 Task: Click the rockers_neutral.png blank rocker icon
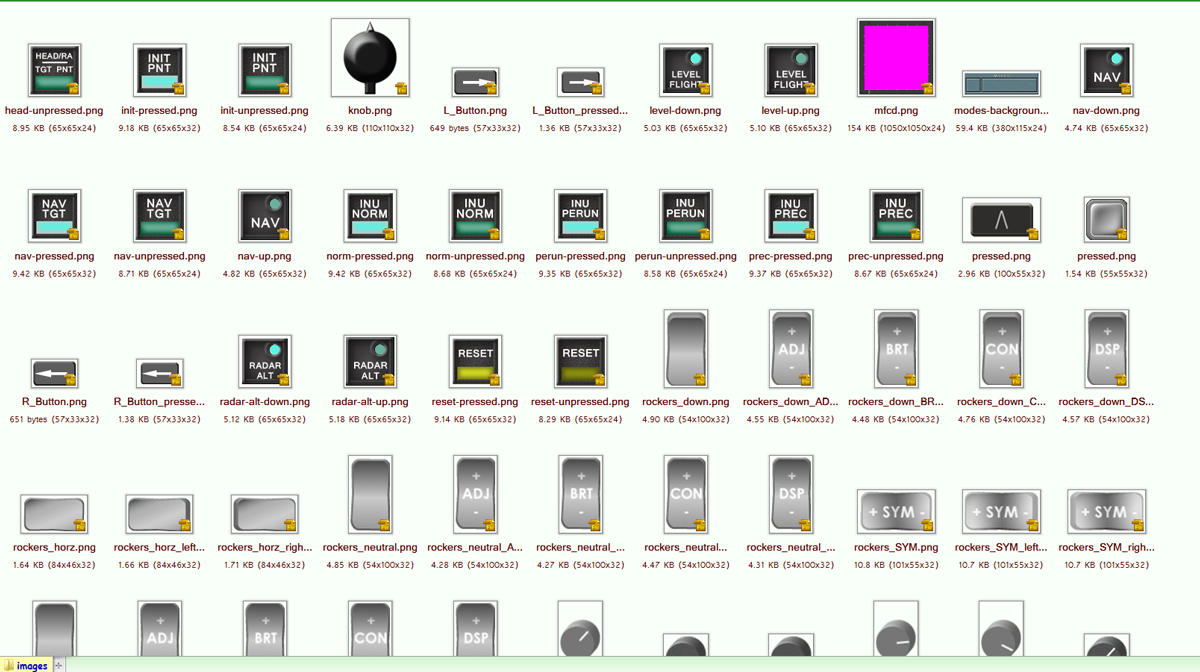[x=370, y=495]
